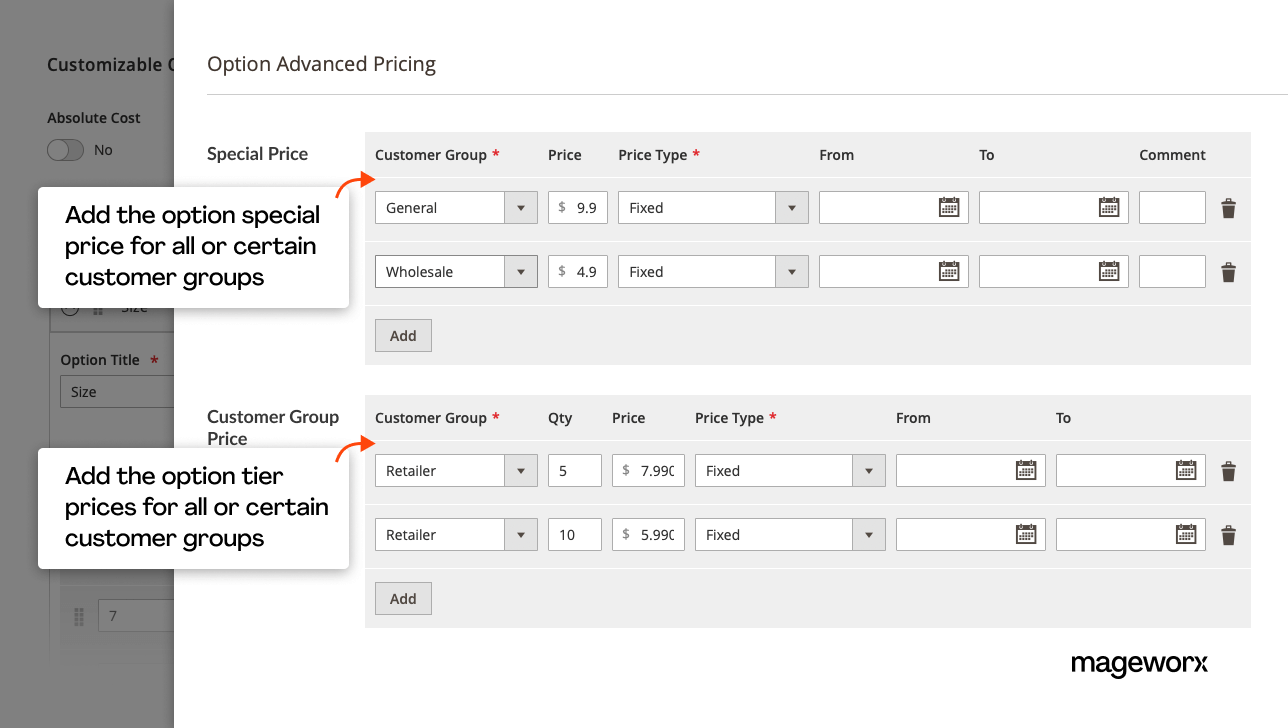Open the To calendar for the Qty 5 Retailer row
This screenshot has width=1288, height=728.
[1185, 470]
